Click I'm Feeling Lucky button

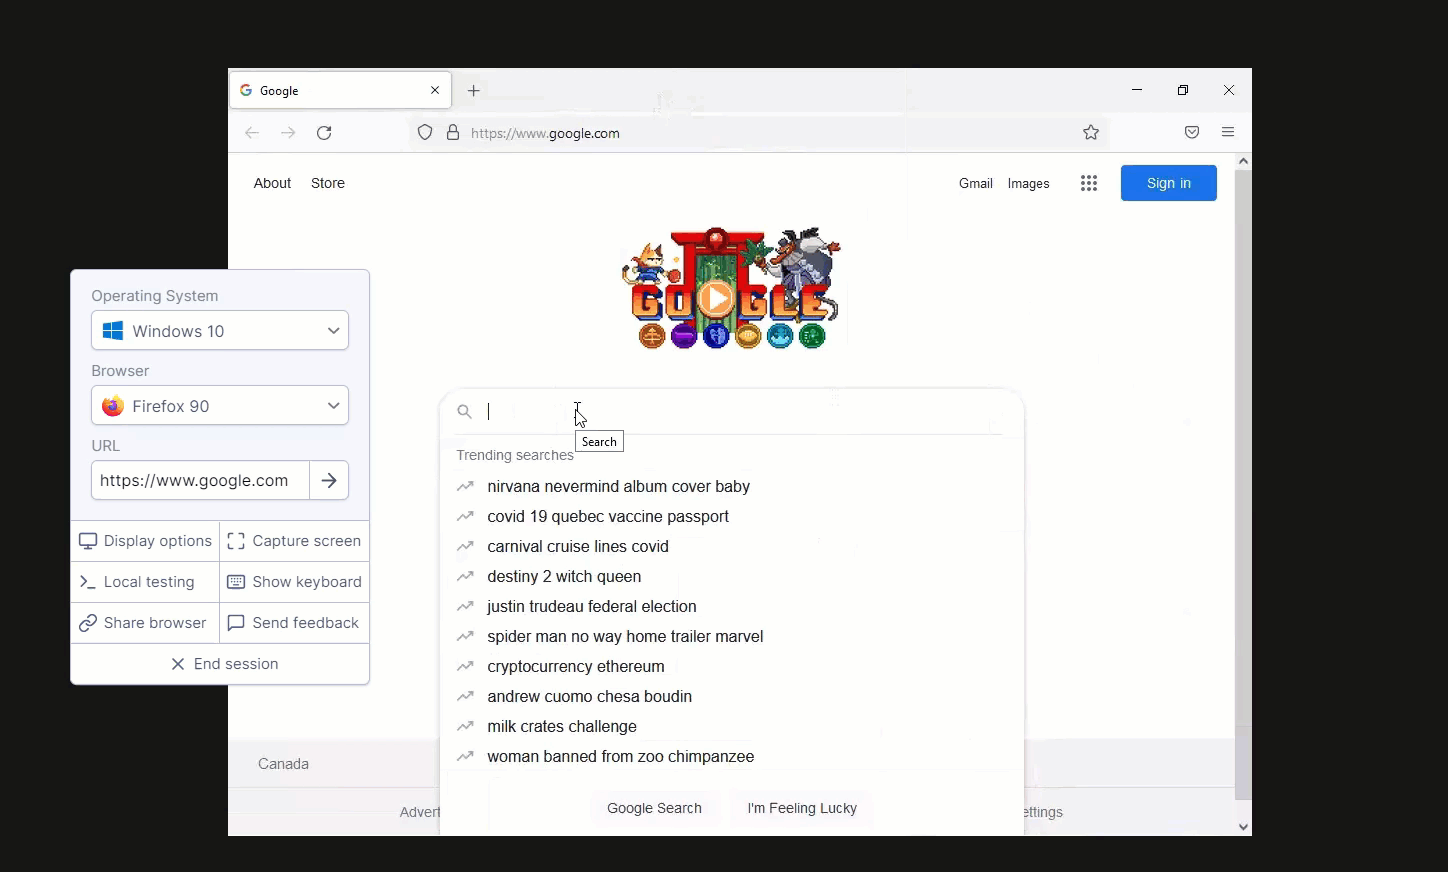point(802,808)
